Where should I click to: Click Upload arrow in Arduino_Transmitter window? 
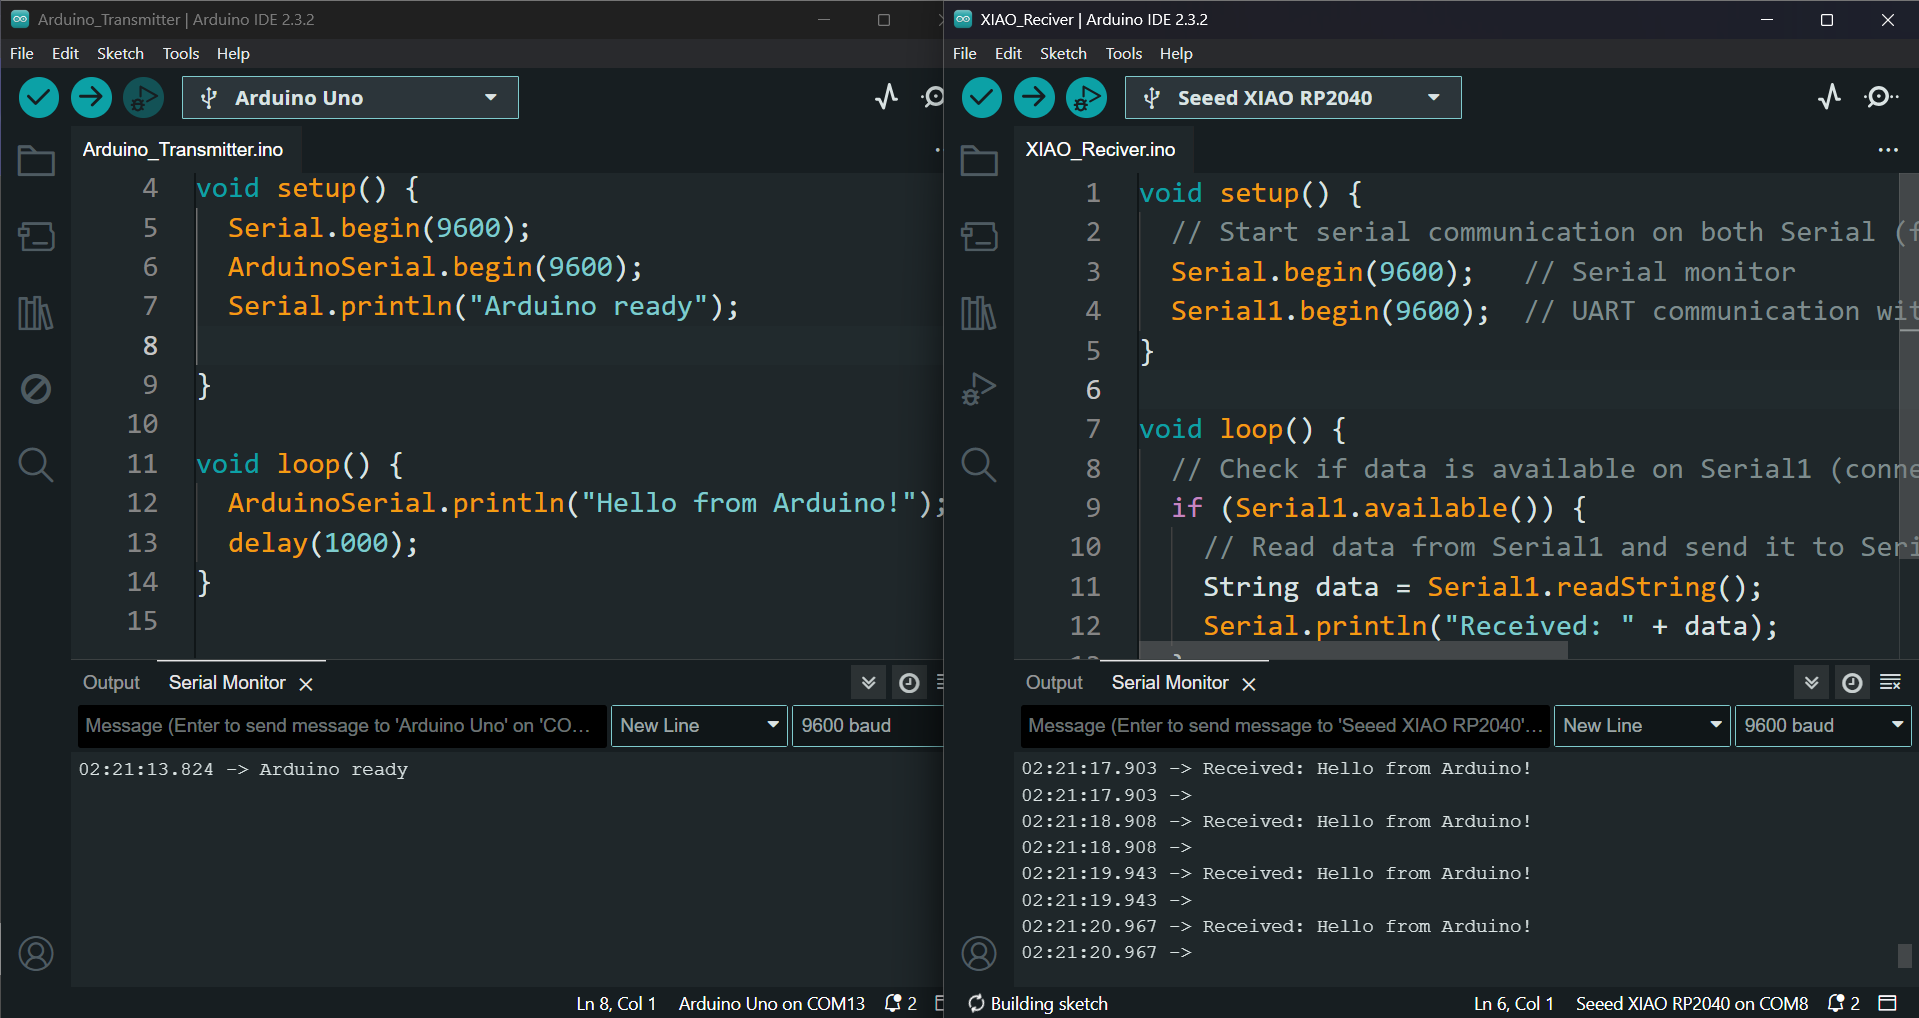(x=91, y=97)
